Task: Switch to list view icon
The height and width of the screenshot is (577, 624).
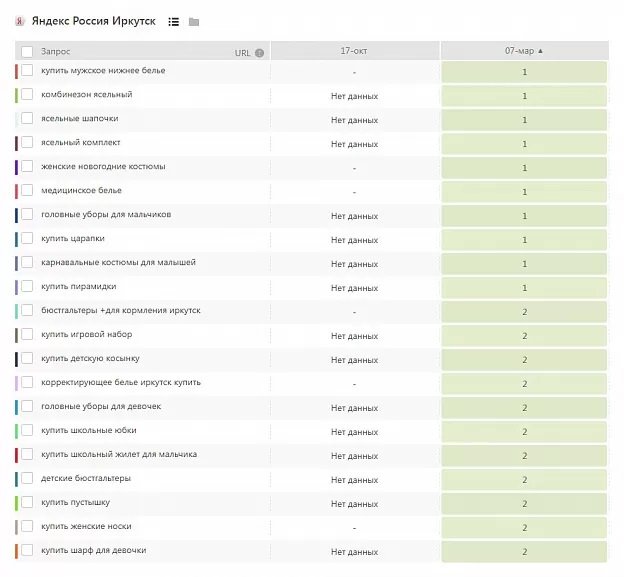Action: [174, 21]
